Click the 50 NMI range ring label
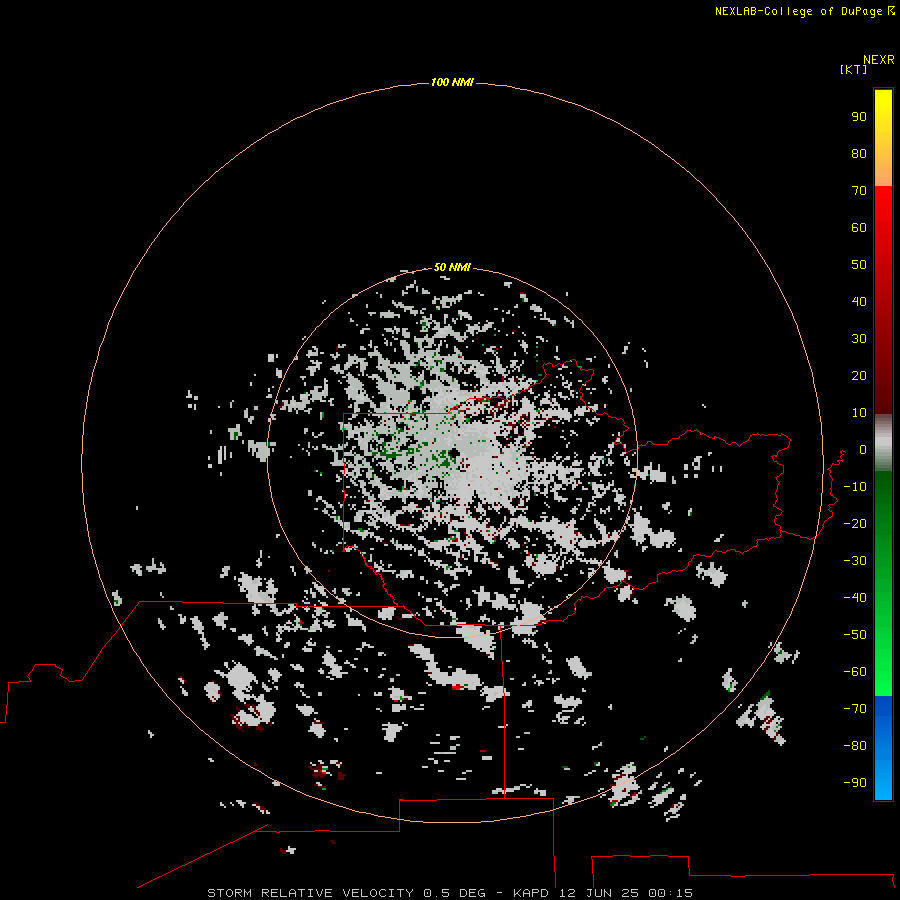This screenshot has width=900, height=900. [x=452, y=267]
